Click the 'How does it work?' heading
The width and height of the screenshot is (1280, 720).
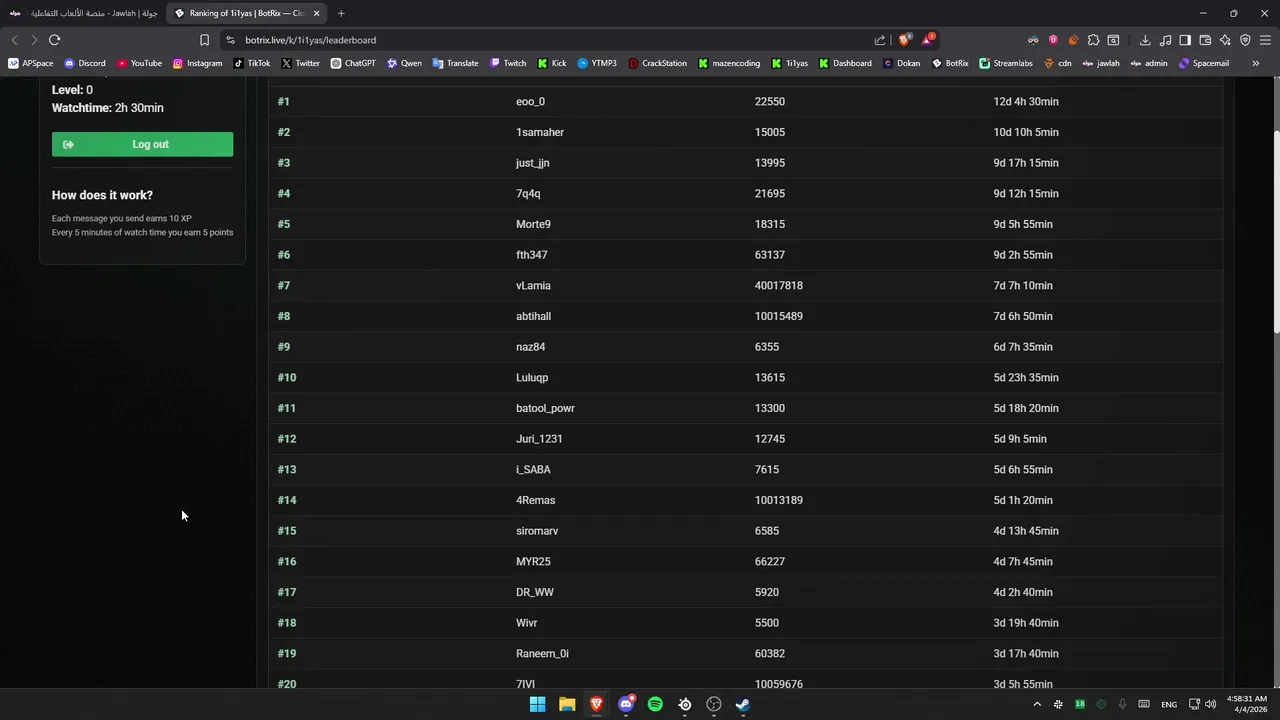tap(102, 195)
